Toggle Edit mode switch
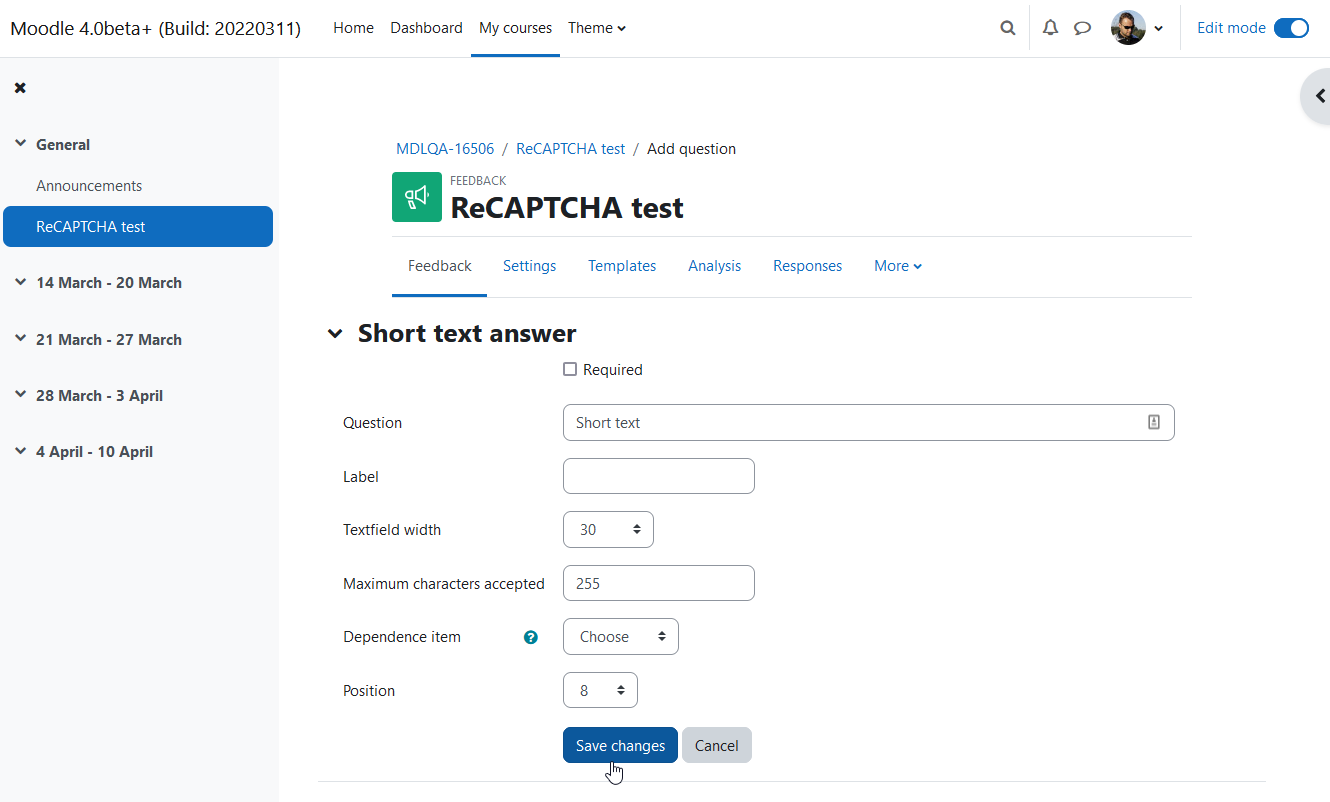The width and height of the screenshot is (1330, 802). click(x=1291, y=28)
